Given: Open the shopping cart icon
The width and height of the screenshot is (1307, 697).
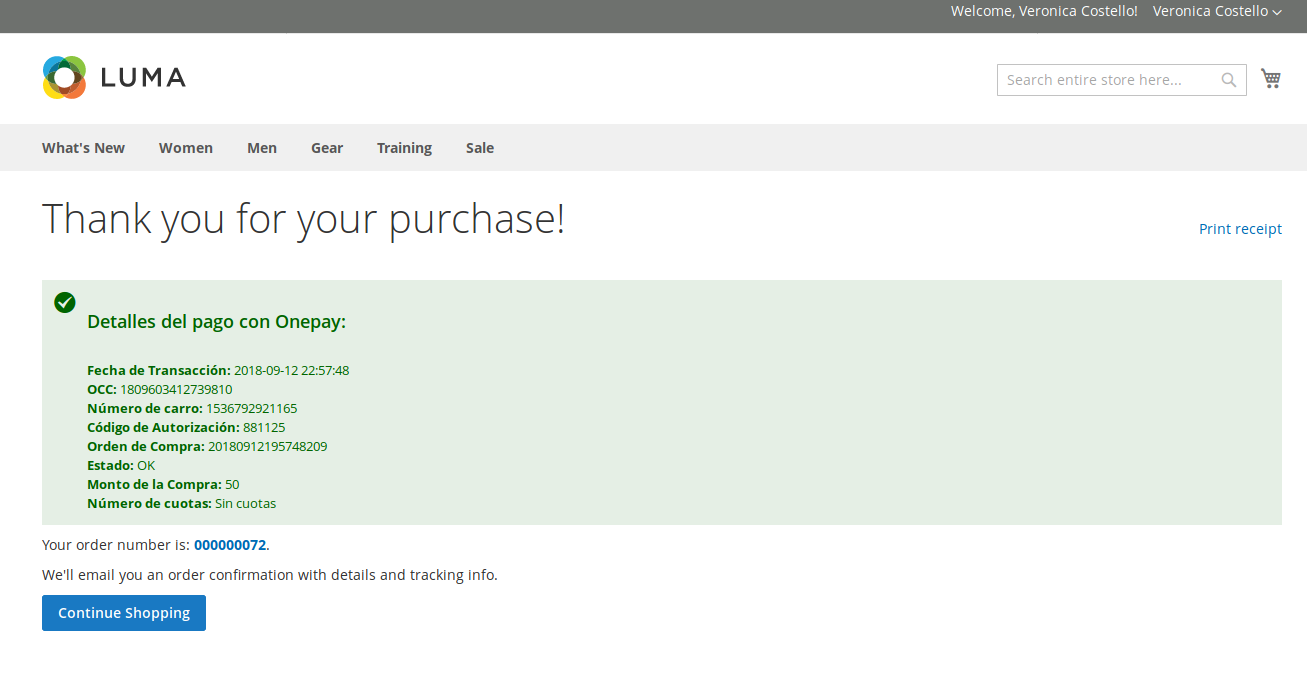Looking at the screenshot, I should [x=1271, y=79].
